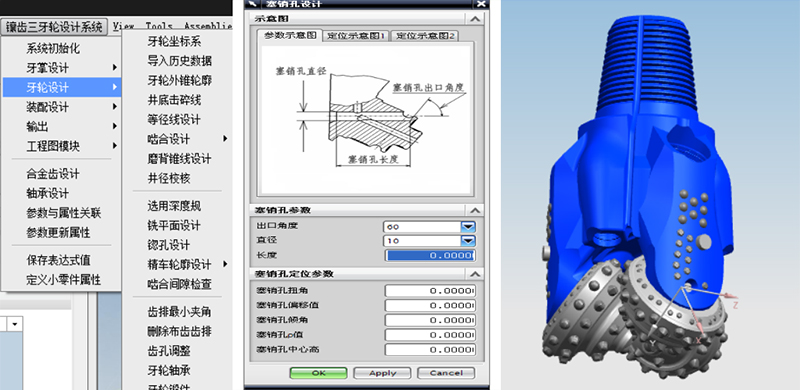Collapse the 塞销孔参数 section
Viewport: 800px width, 390px height.
coord(476,210)
